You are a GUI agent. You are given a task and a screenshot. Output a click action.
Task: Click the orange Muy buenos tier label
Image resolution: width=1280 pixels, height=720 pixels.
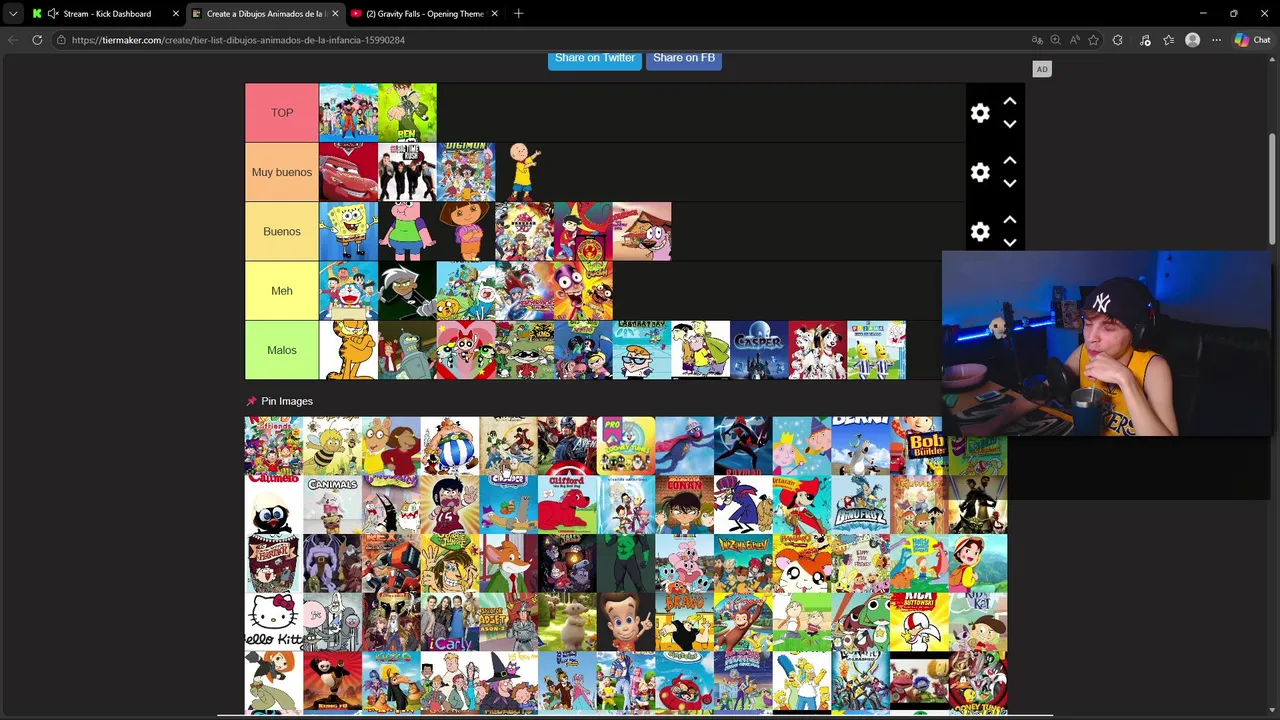point(282,172)
